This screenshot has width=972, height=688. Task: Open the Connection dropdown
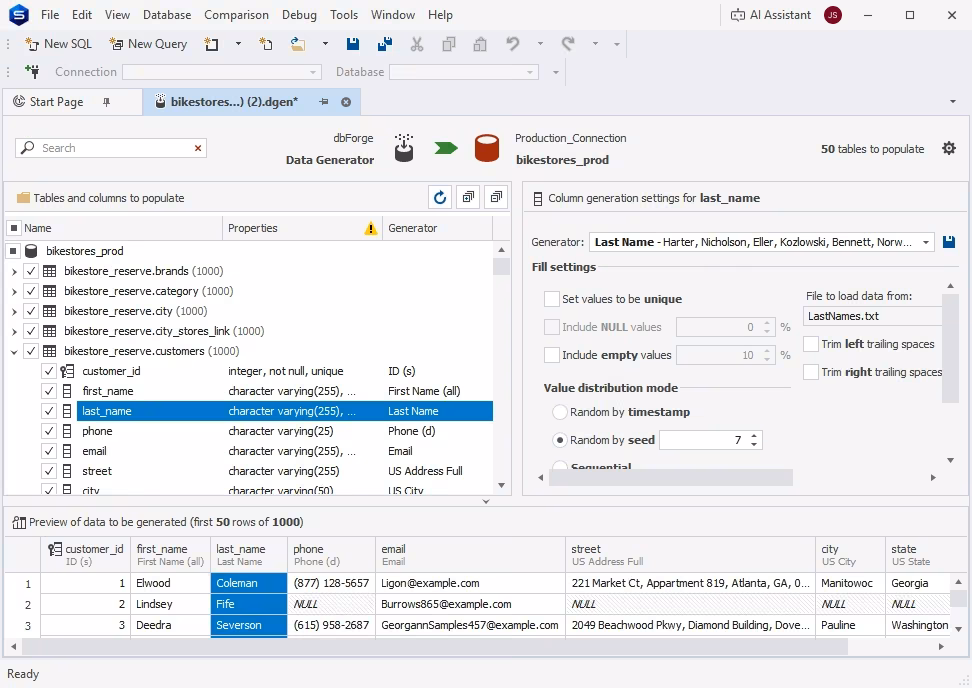(313, 72)
